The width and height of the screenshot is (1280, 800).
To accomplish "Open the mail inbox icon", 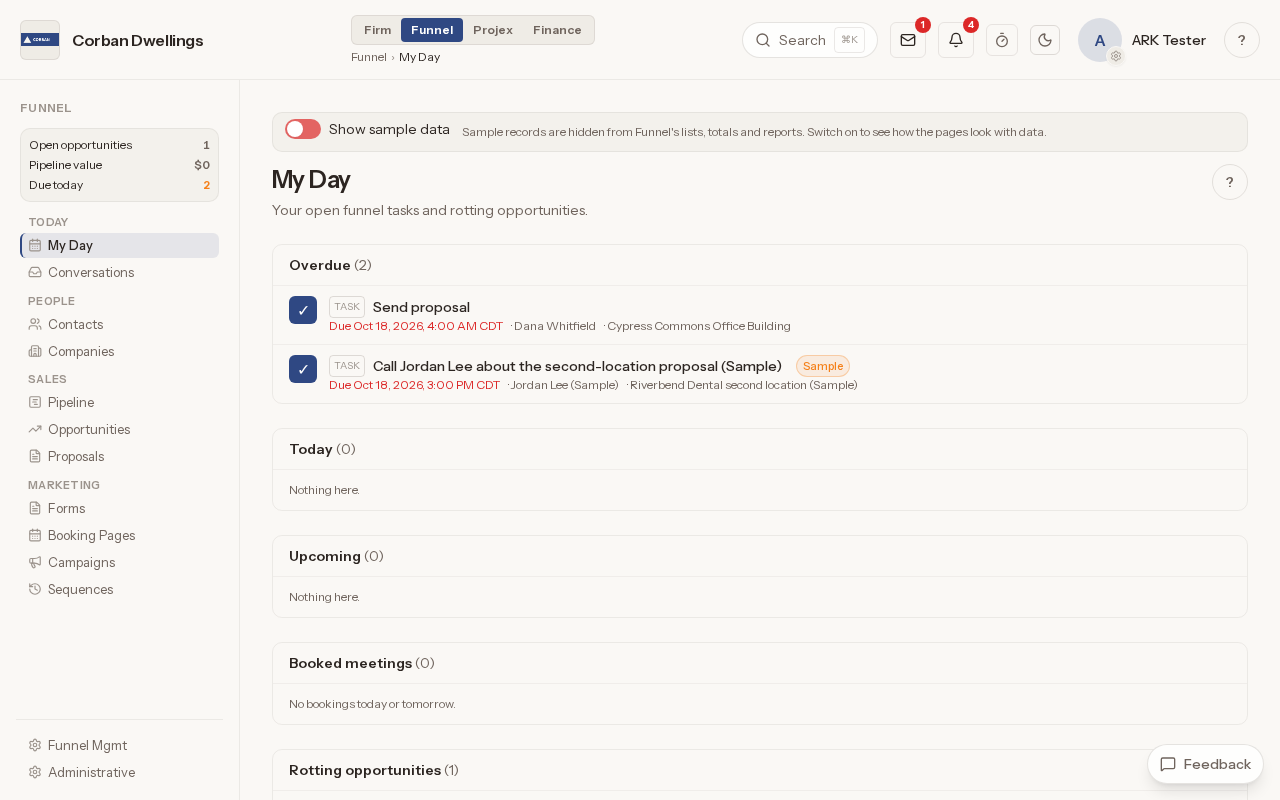I will tap(908, 40).
